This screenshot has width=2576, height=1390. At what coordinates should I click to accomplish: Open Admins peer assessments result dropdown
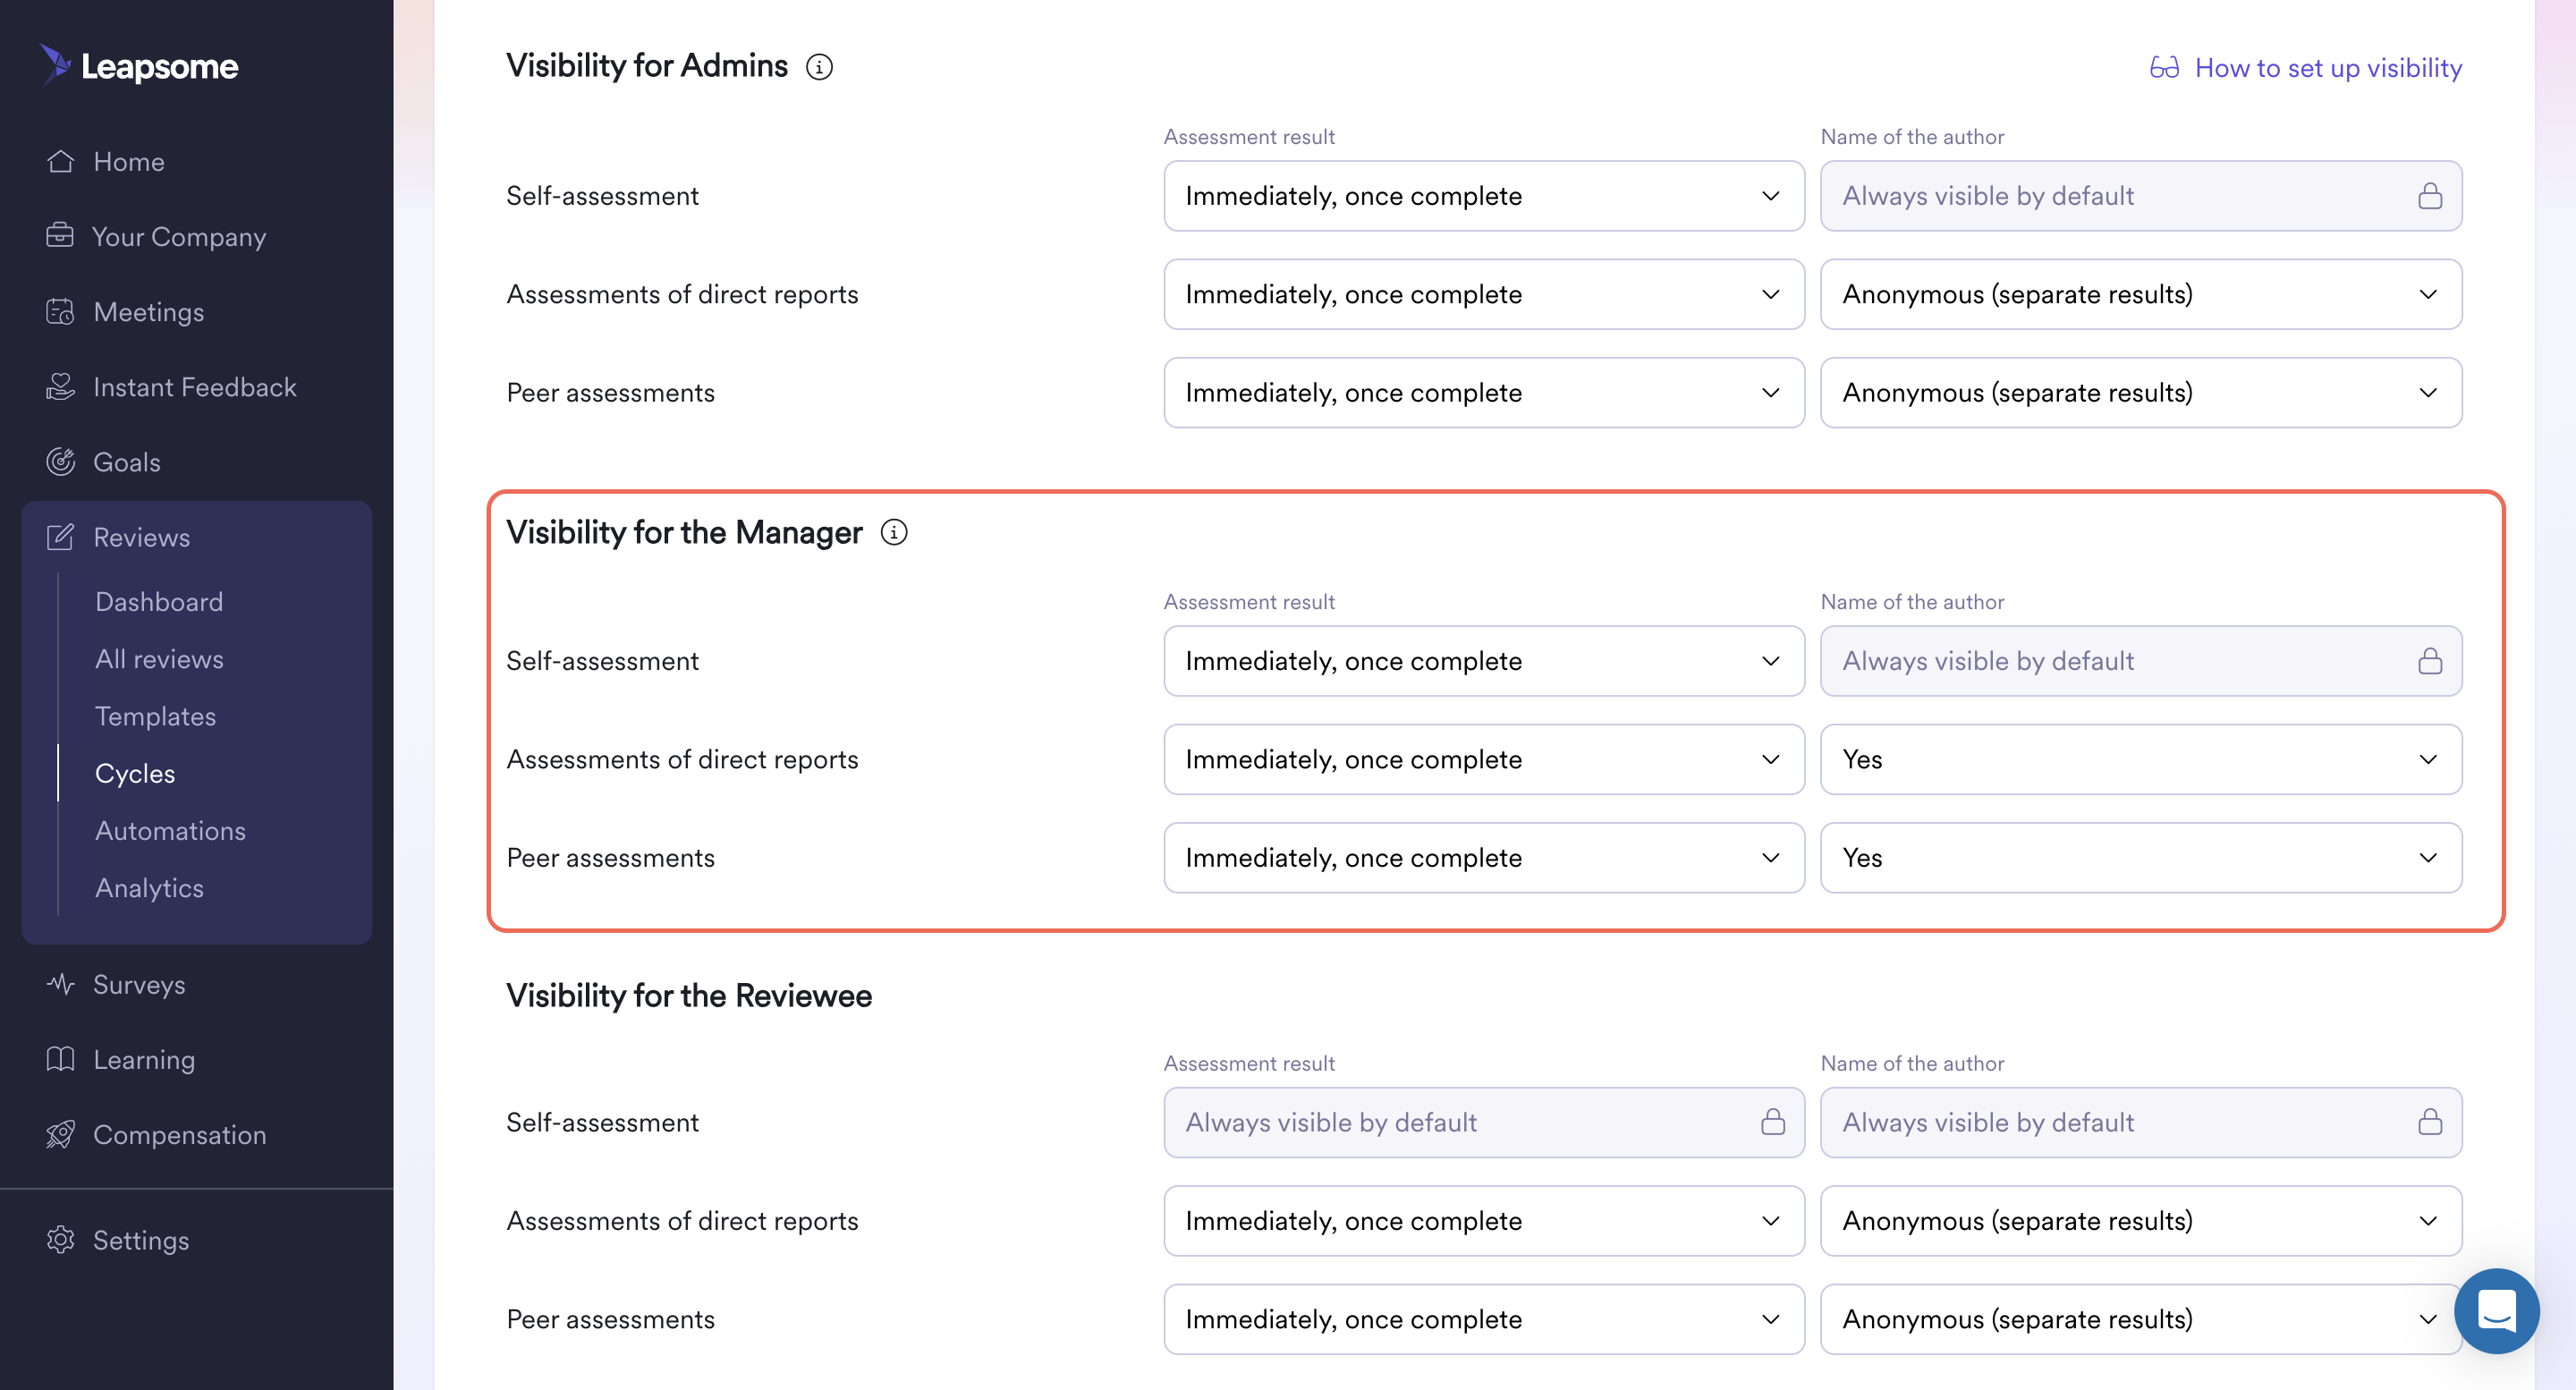tap(1484, 393)
